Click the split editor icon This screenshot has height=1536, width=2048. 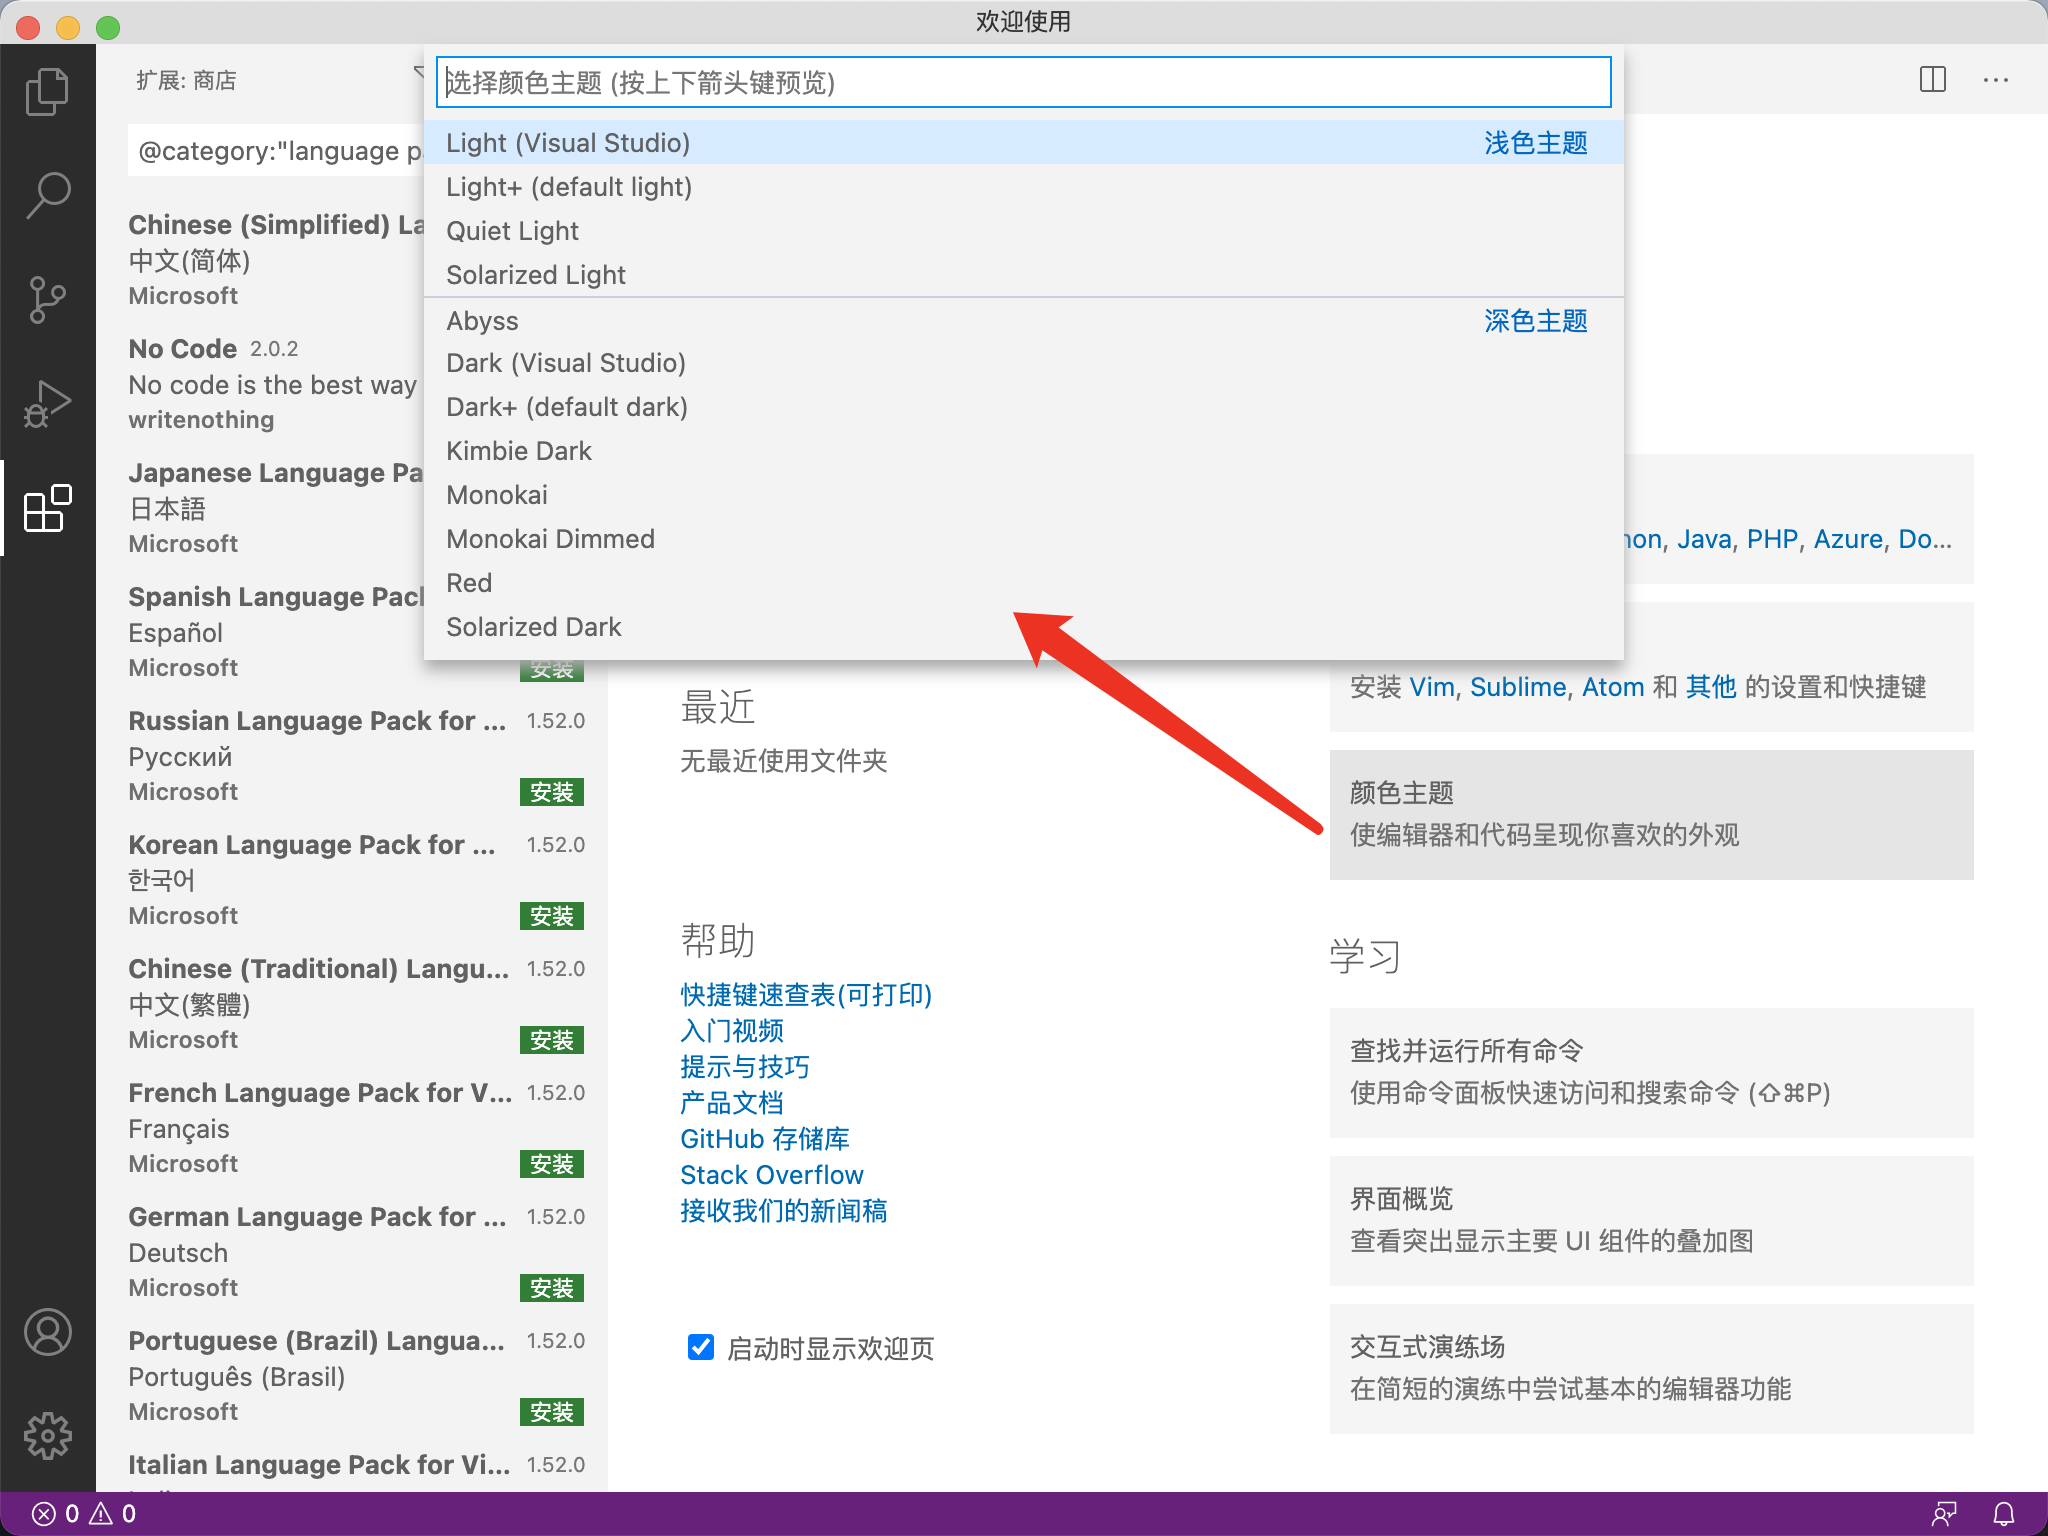(x=1933, y=80)
